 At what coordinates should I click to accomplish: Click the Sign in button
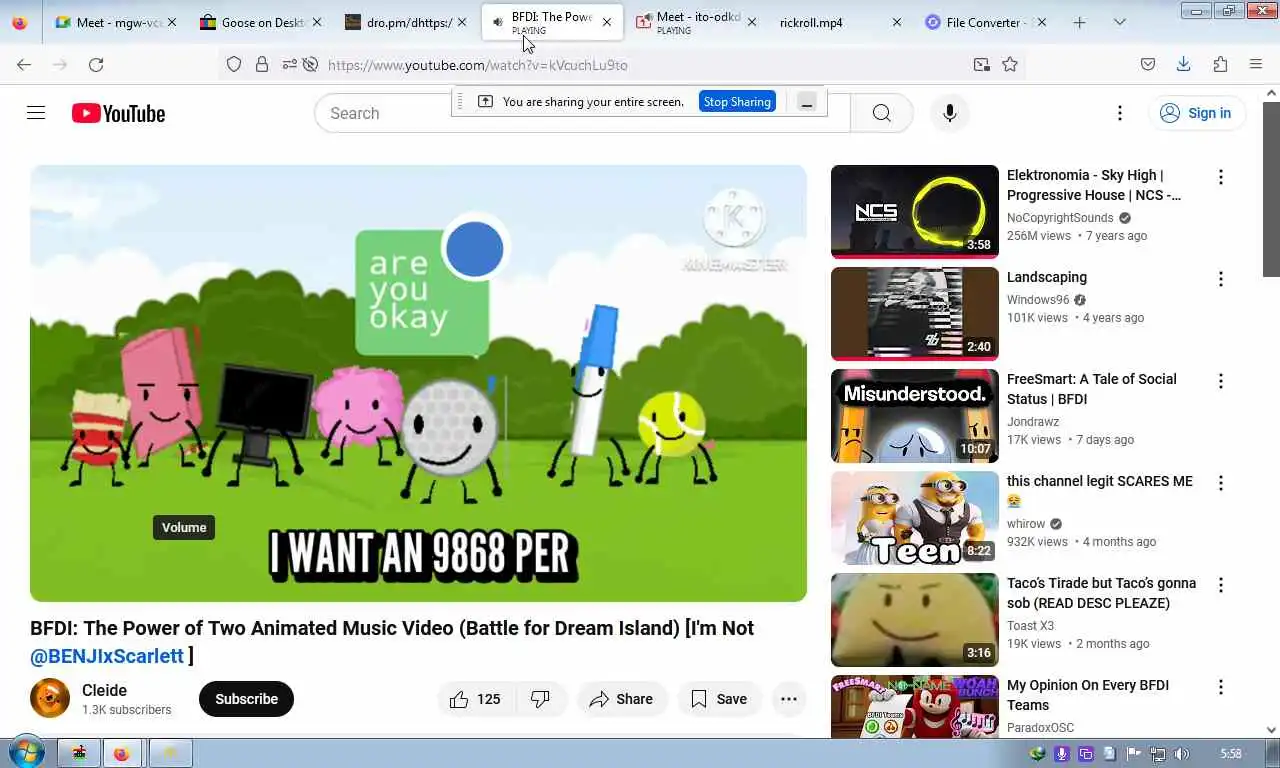point(1196,113)
